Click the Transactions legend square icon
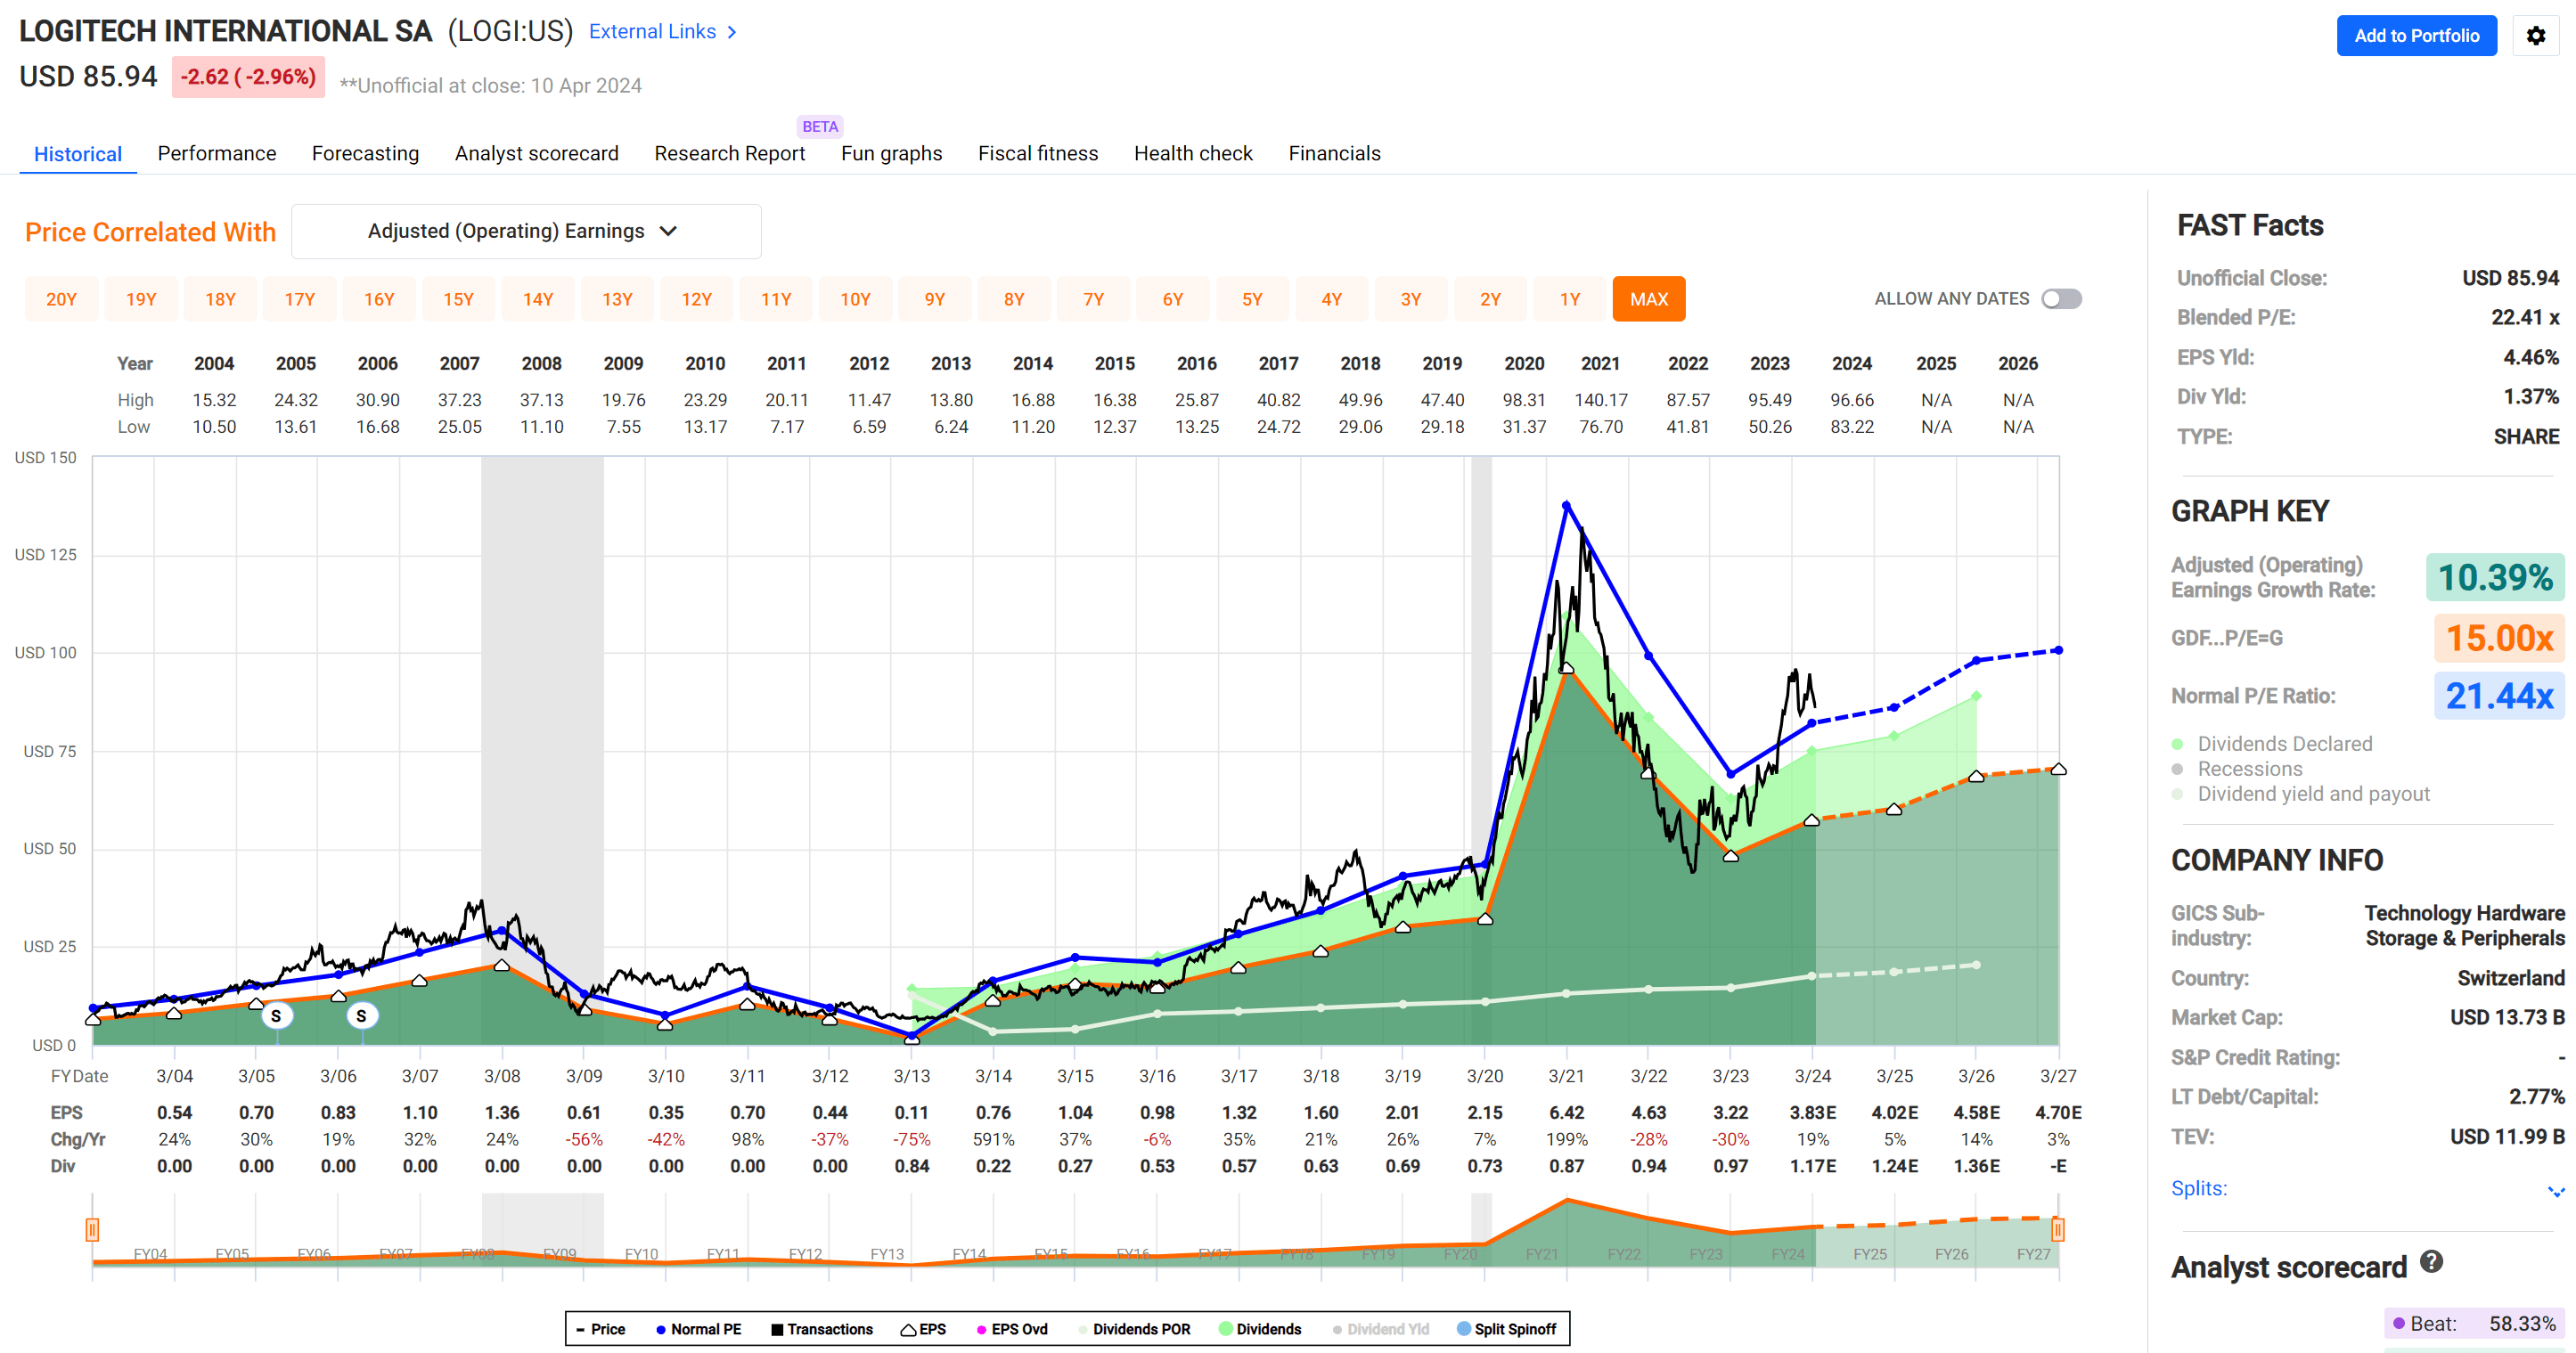The image size is (2576, 1353). 776,1329
